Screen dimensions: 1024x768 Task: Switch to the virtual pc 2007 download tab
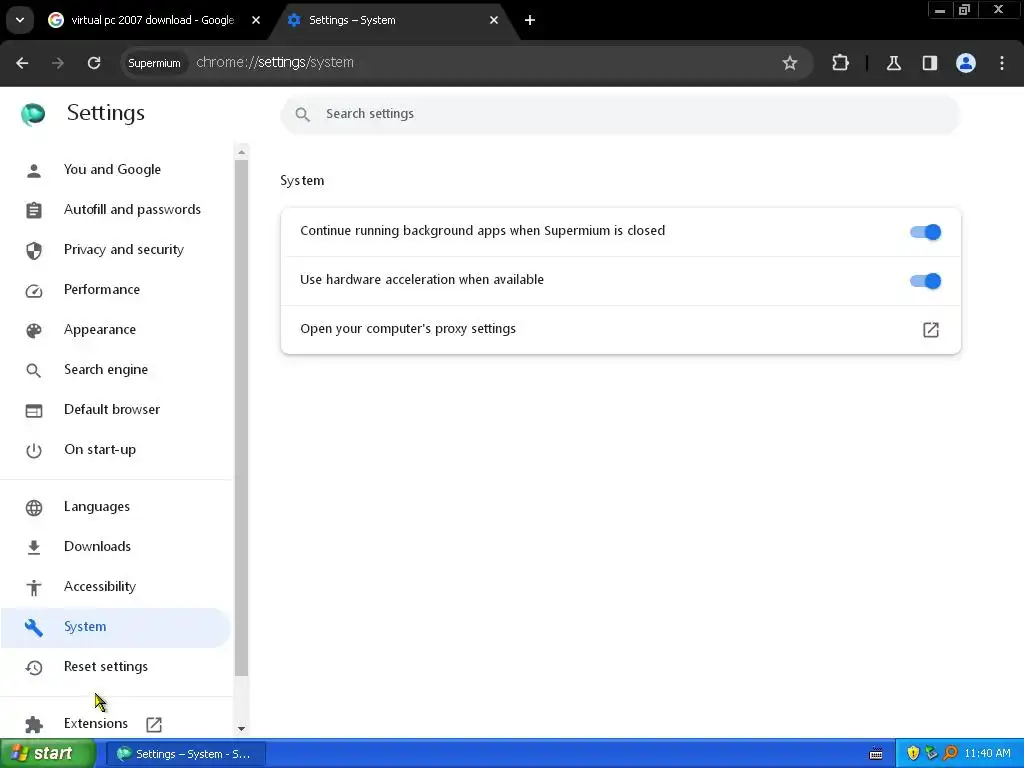[153, 20]
